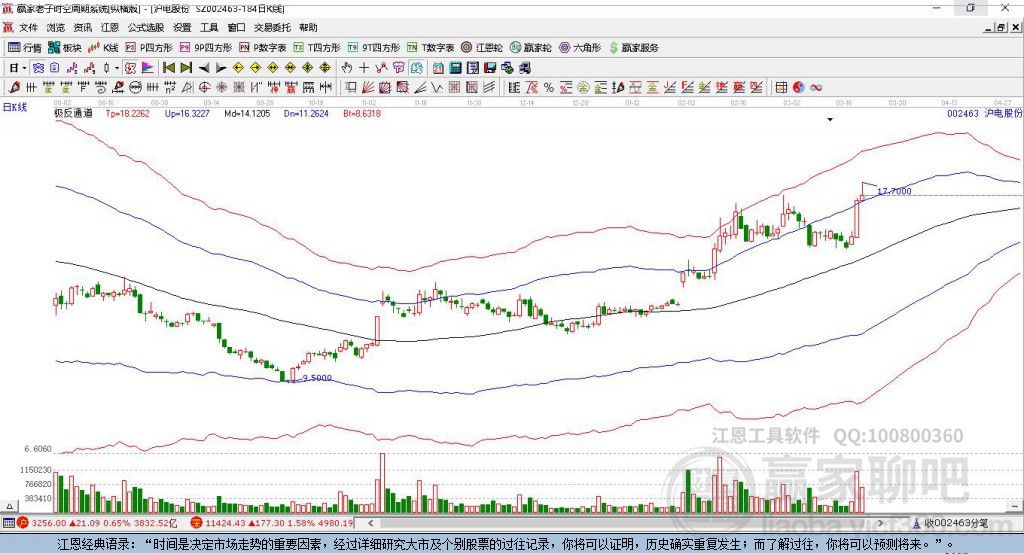Click the infinity loop icon

point(816,88)
